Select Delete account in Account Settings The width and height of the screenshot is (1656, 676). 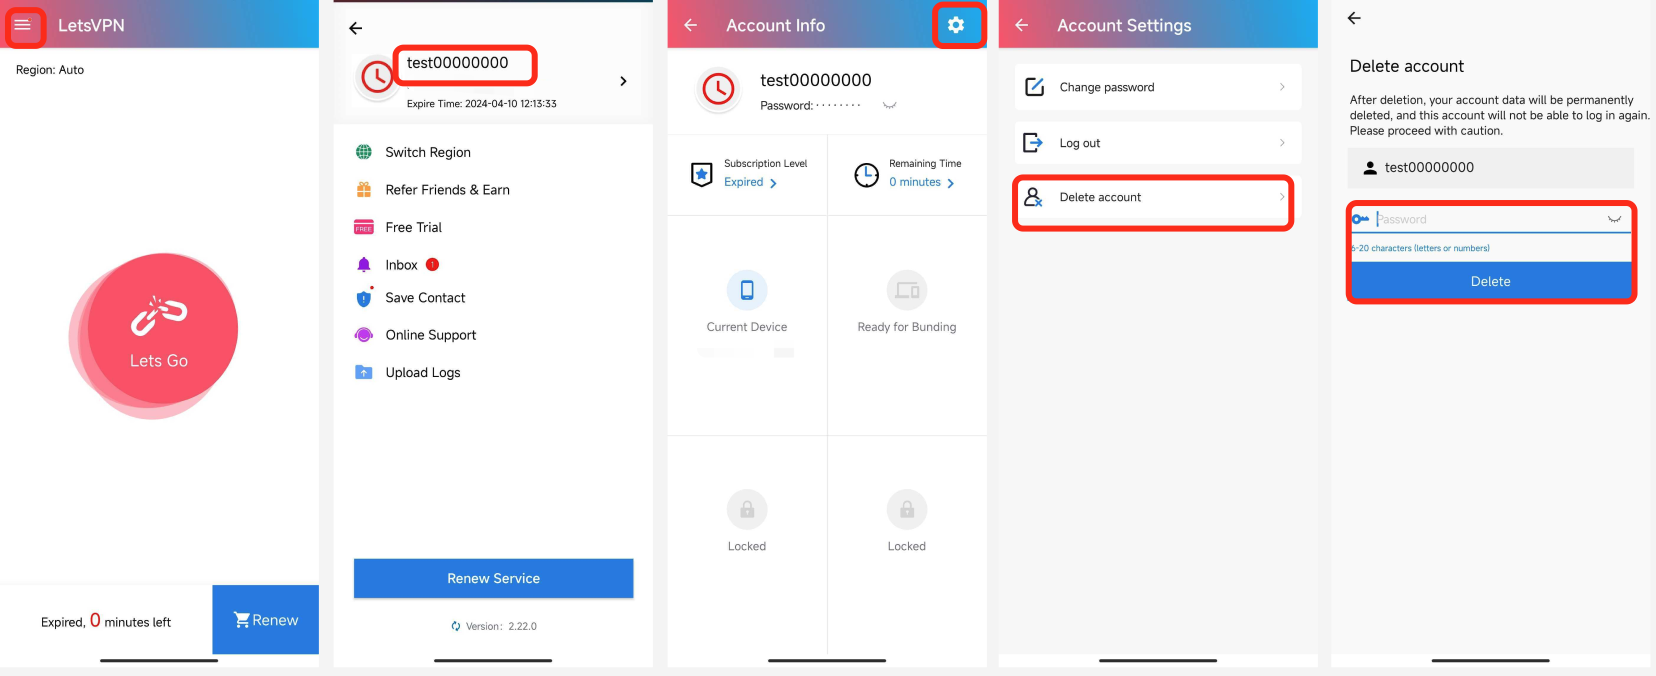pyautogui.click(x=1153, y=198)
